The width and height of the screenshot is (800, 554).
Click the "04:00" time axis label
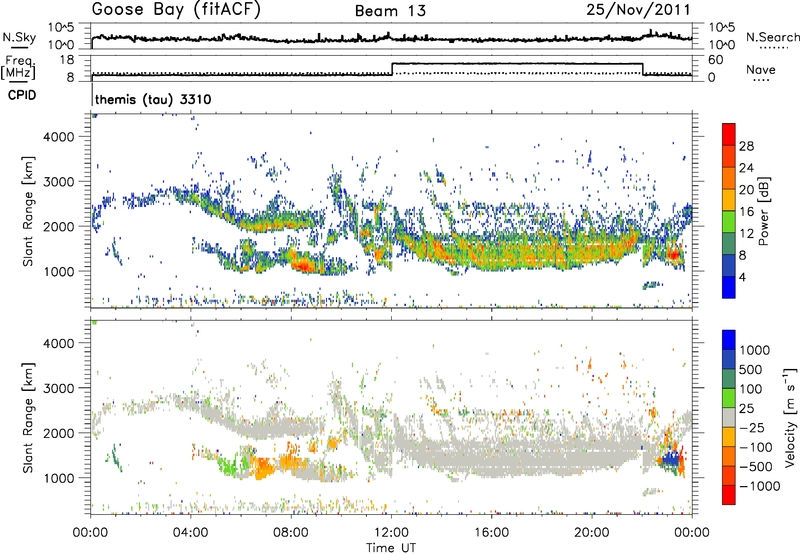click(190, 533)
